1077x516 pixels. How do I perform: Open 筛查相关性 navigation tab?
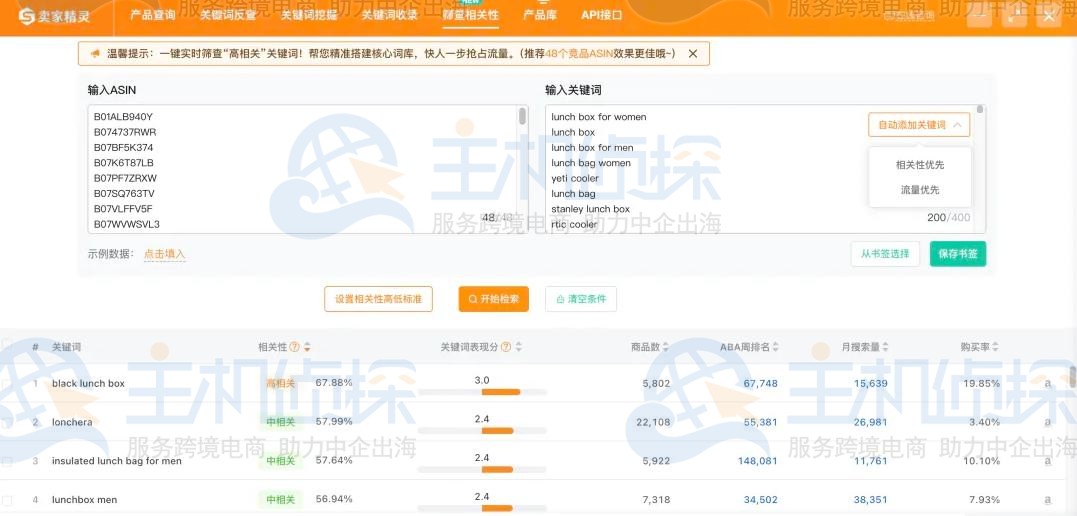pyautogui.click(x=471, y=15)
